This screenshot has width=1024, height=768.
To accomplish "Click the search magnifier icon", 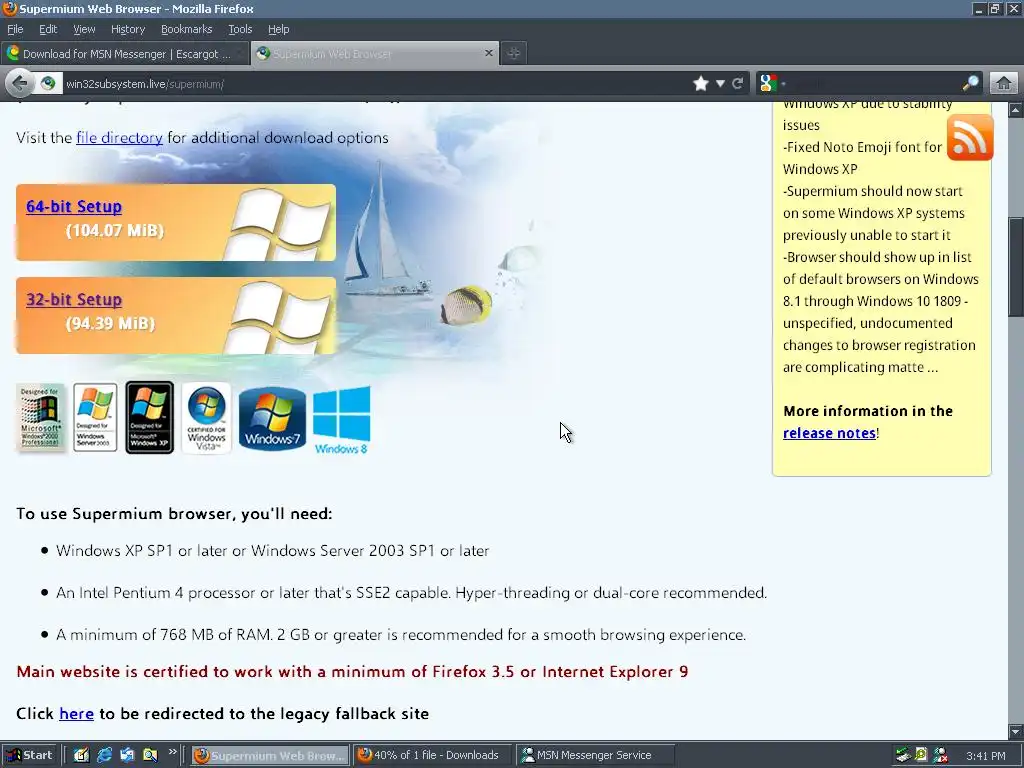I will [x=970, y=84].
